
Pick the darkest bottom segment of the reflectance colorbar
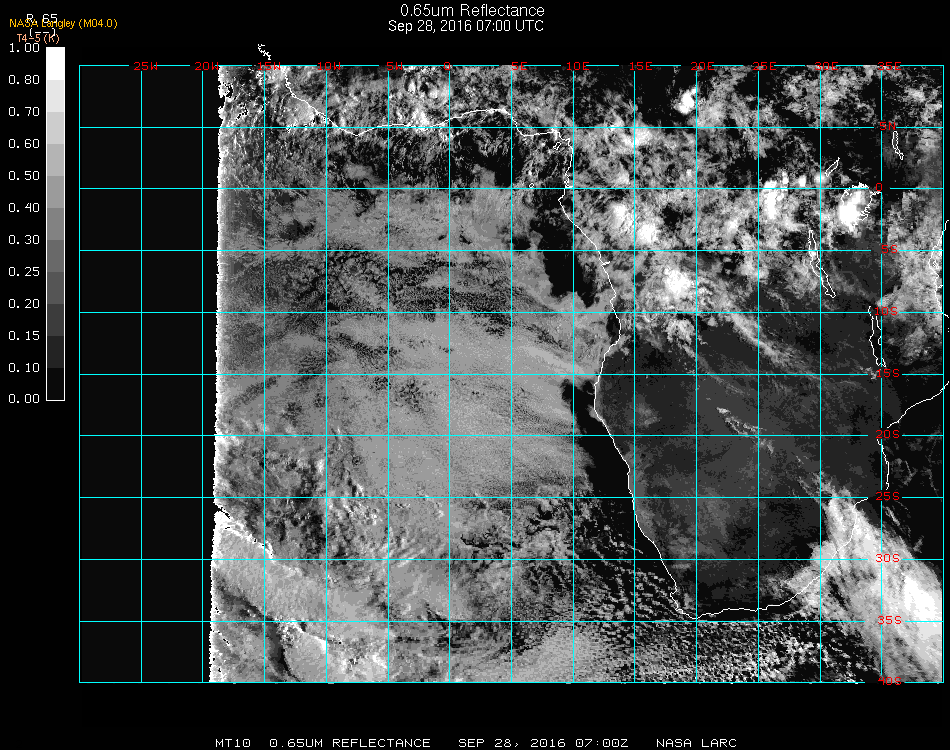[55, 384]
